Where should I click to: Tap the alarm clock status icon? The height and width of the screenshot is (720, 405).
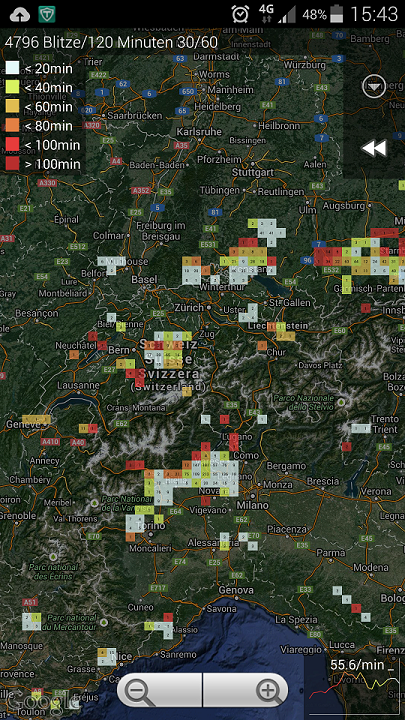click(x=240, y=14)
